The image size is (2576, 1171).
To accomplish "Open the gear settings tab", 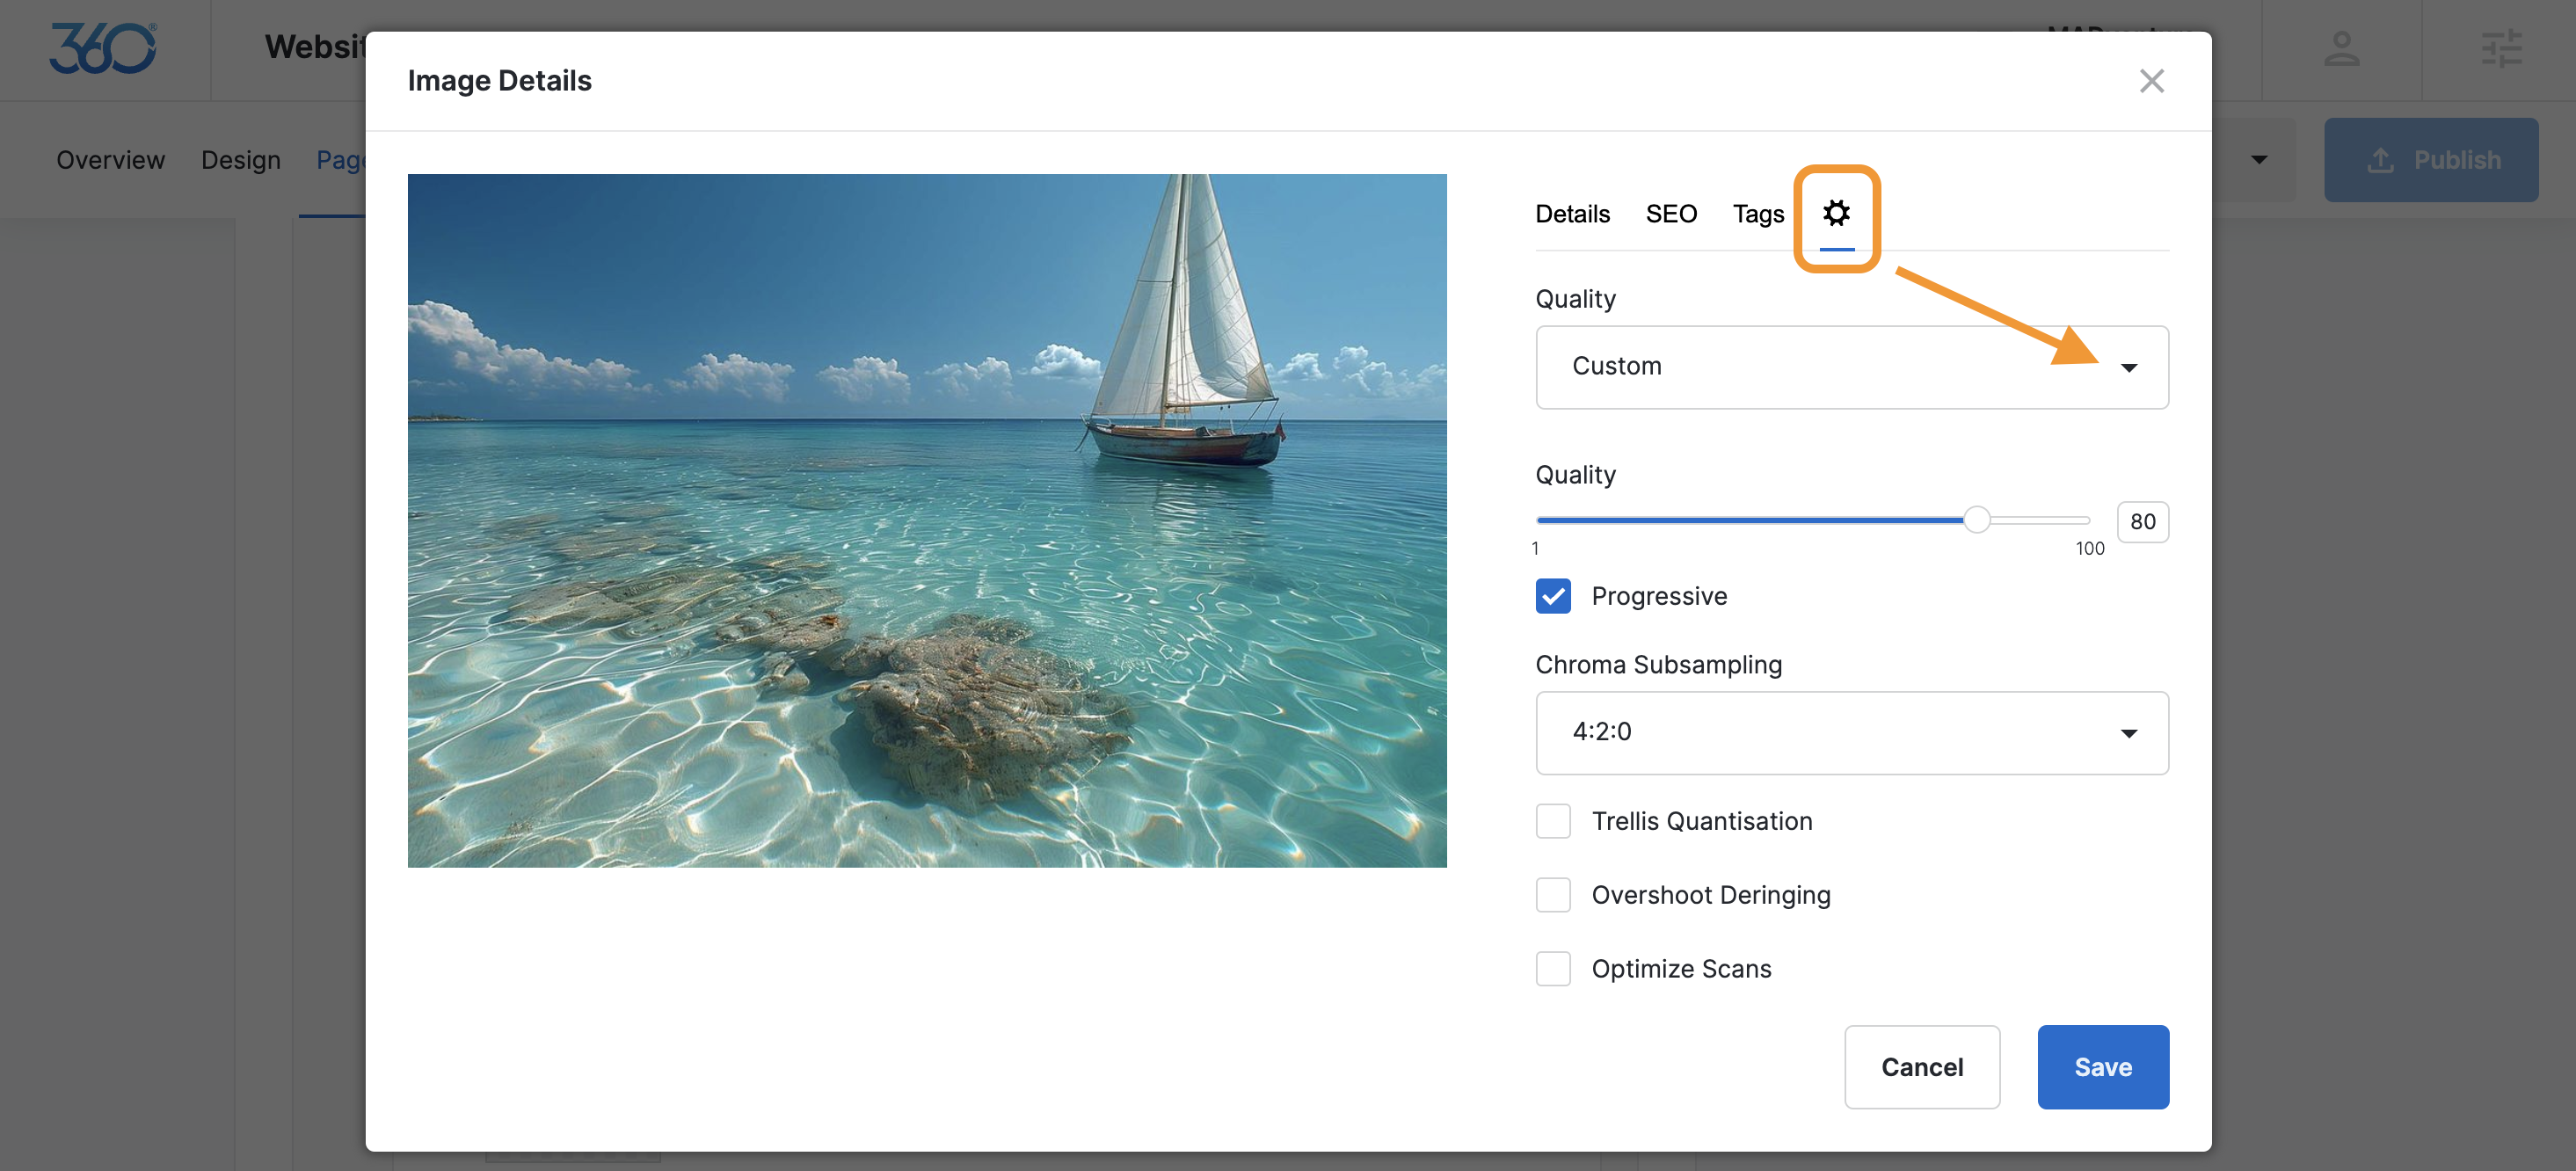I will 1836,213.
